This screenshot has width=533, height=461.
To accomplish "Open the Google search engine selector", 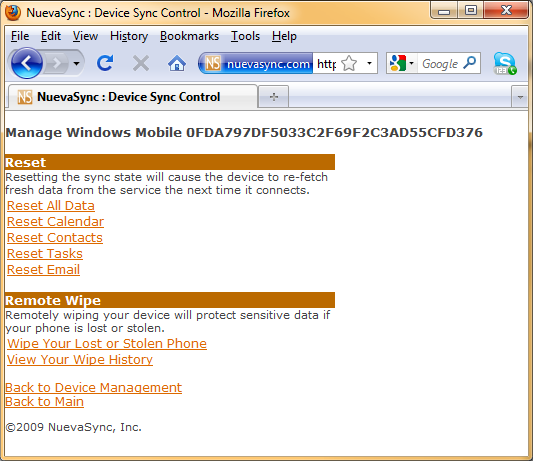I will (401, 63).
